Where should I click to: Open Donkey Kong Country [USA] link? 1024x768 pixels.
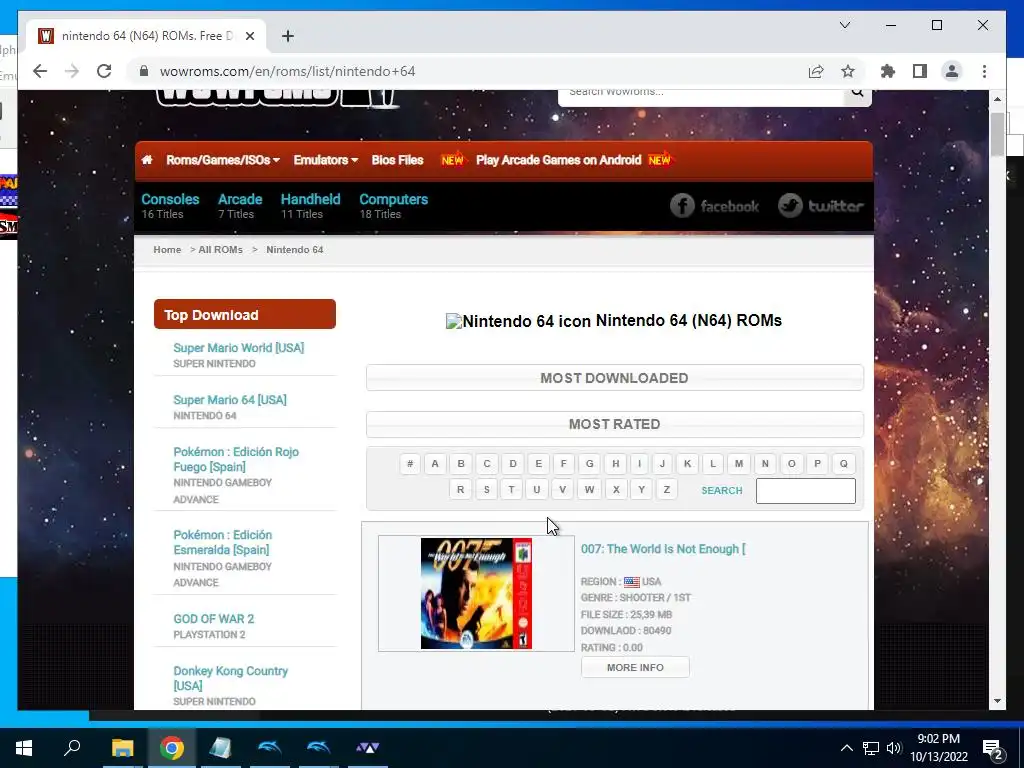[231, 678]
